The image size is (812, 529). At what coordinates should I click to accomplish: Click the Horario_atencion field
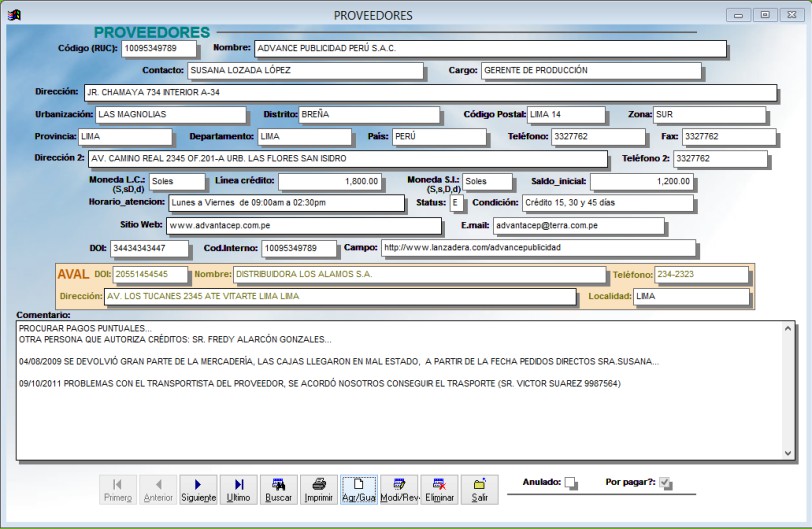(x=286, y=203)
